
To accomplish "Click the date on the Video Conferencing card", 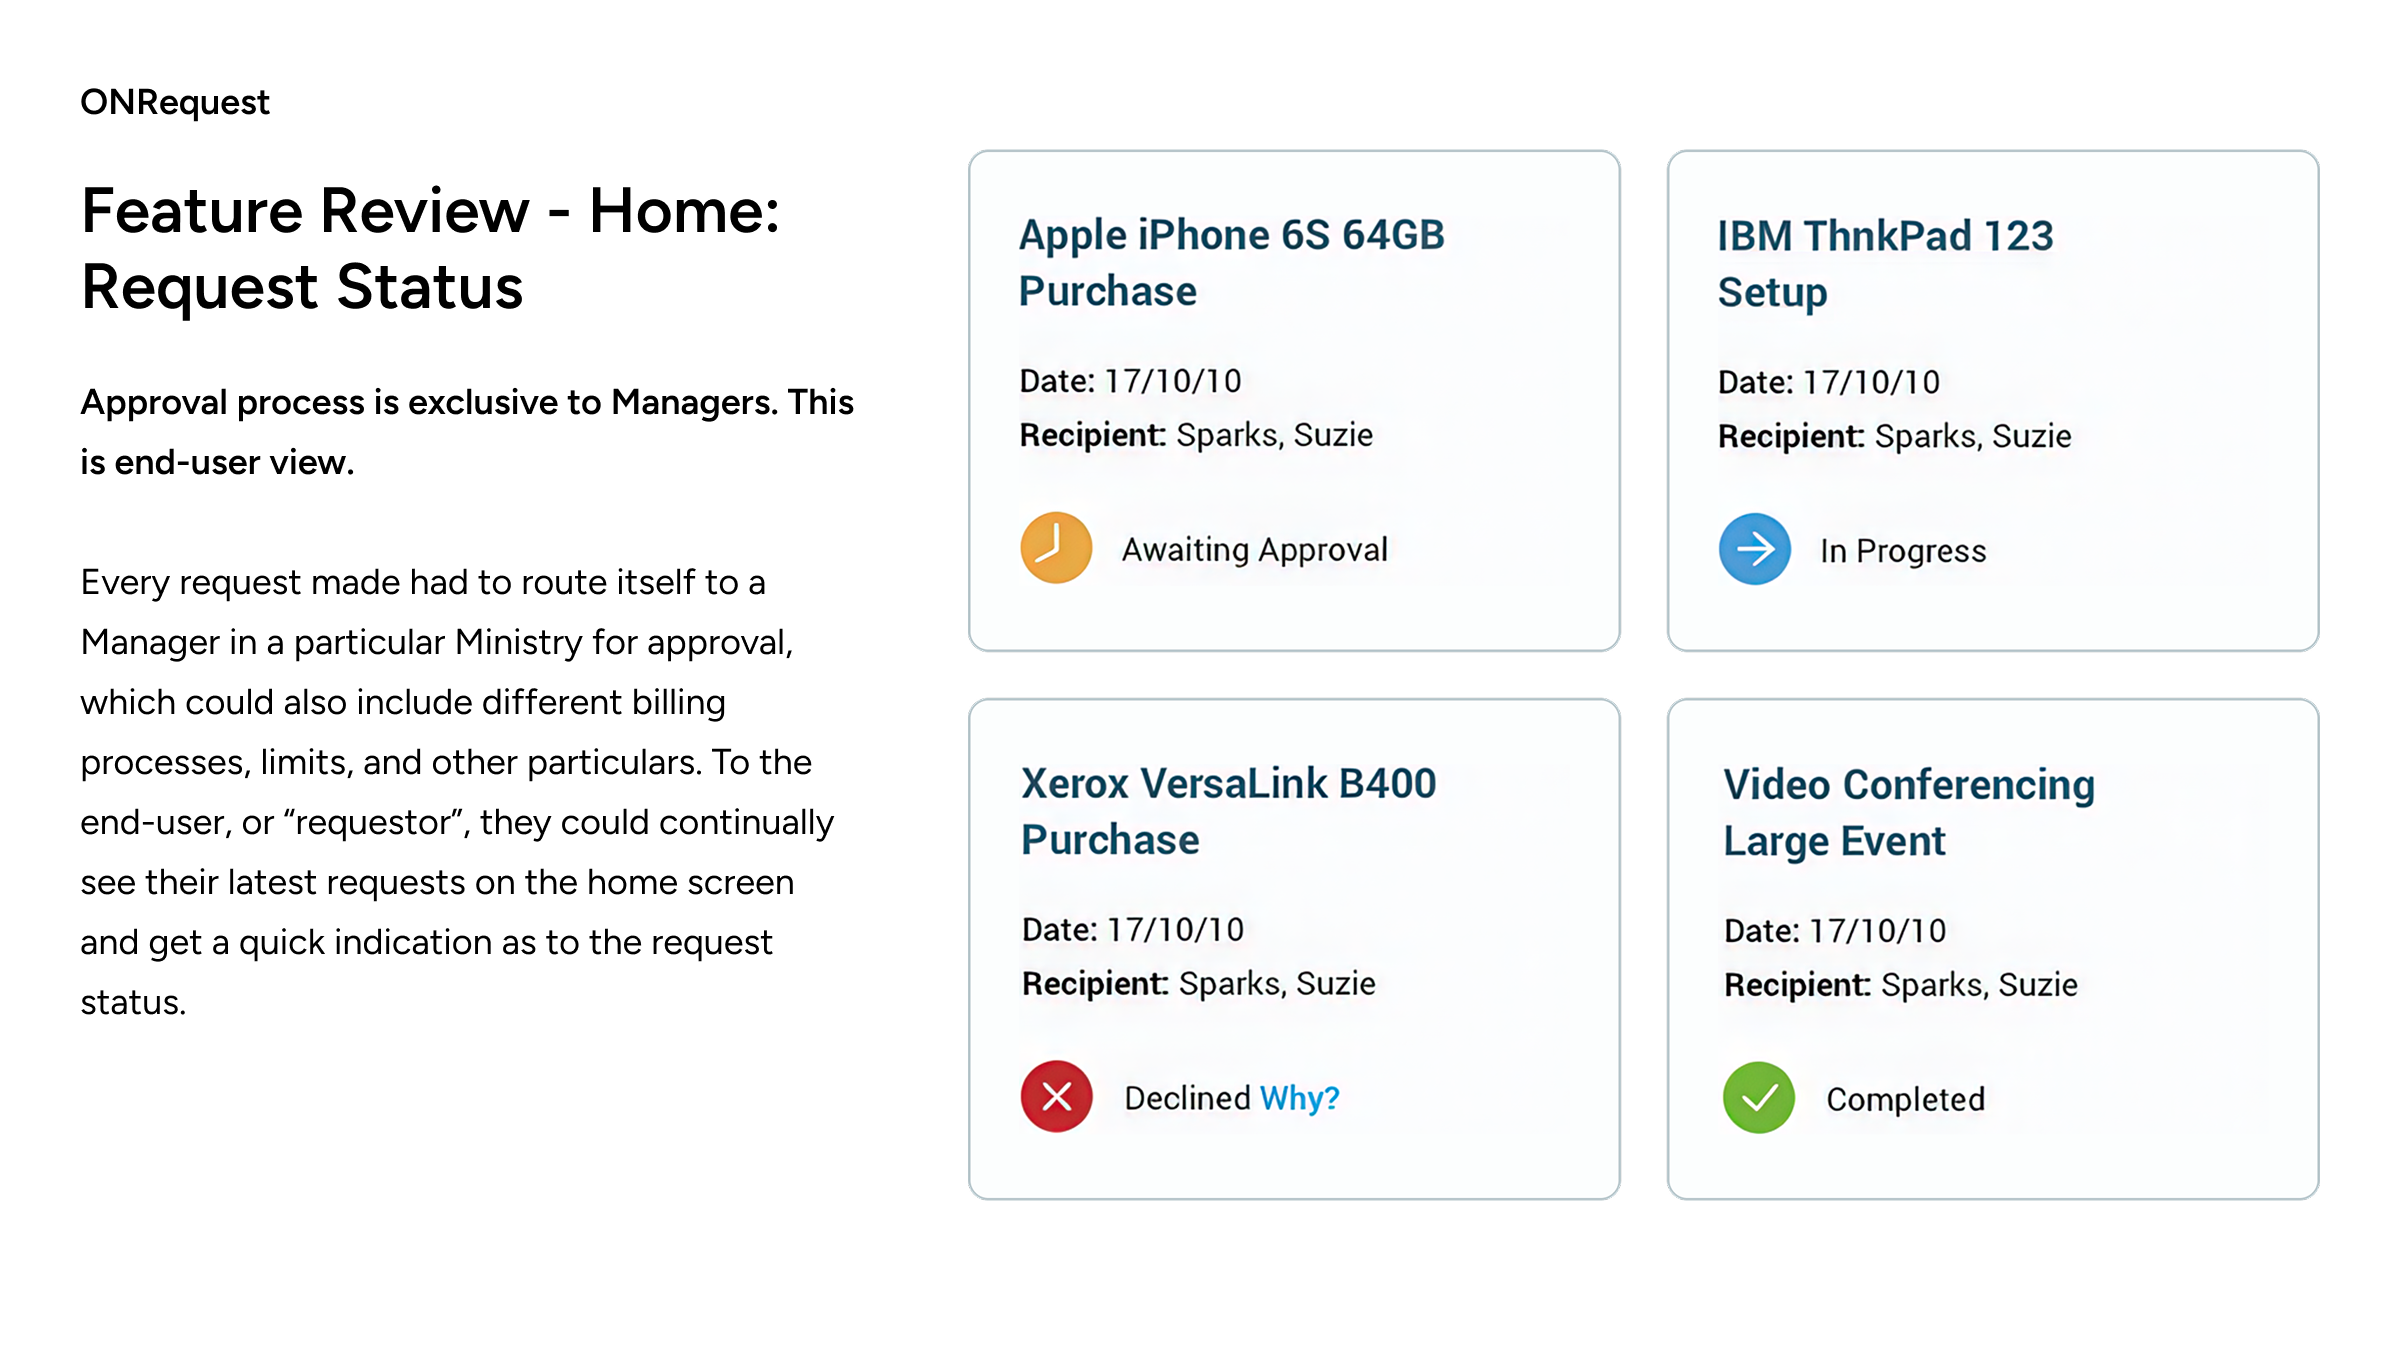I will (1835, 931).
